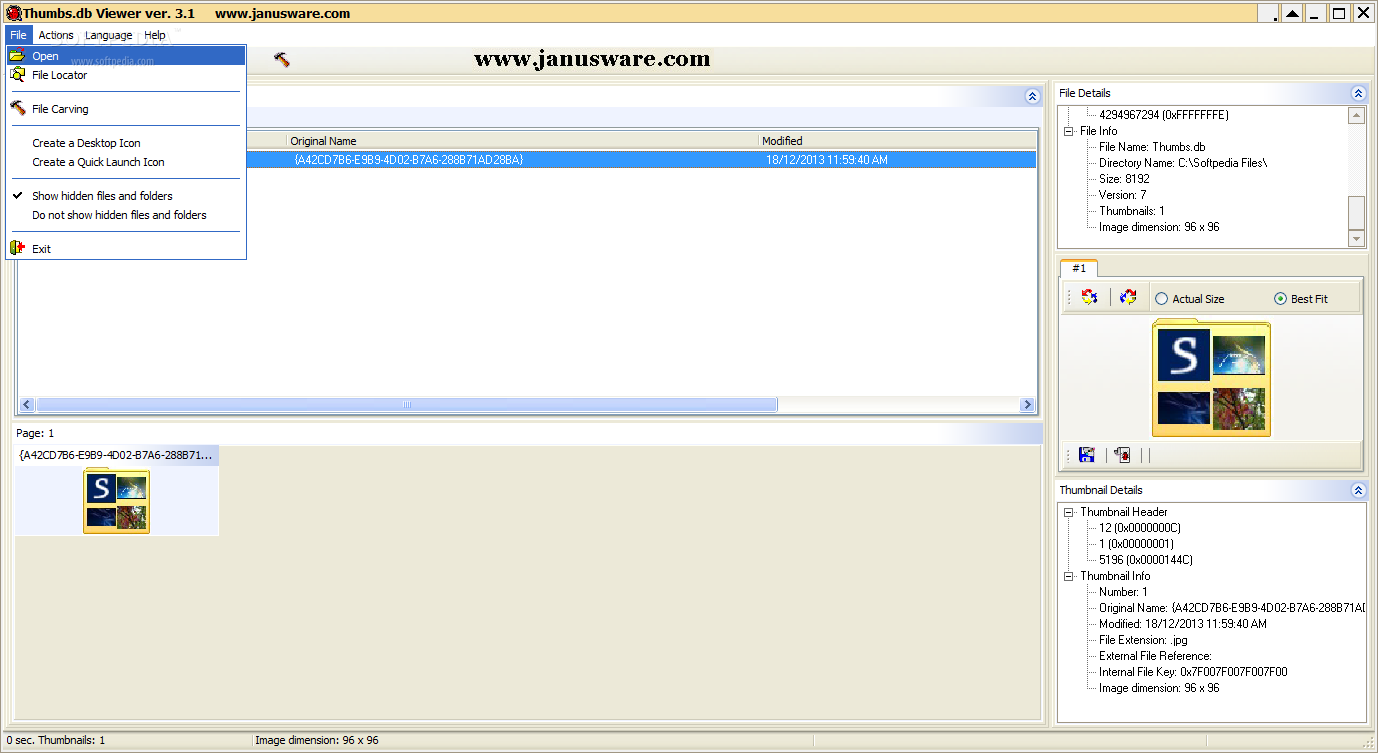Select 12 (0x0000000C) header value
The width and height of the screenshot is (1378, 753).
(1140, 528)
